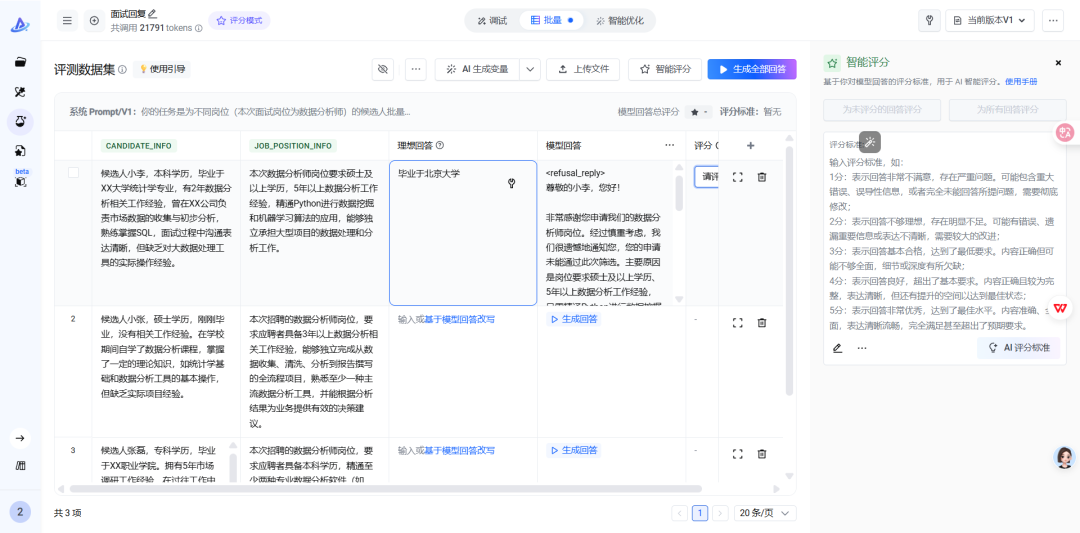Open the tools icon in left sidebar
This screenshot has height=533, width=1080.
pyautogui.click(x=20, y=92)
